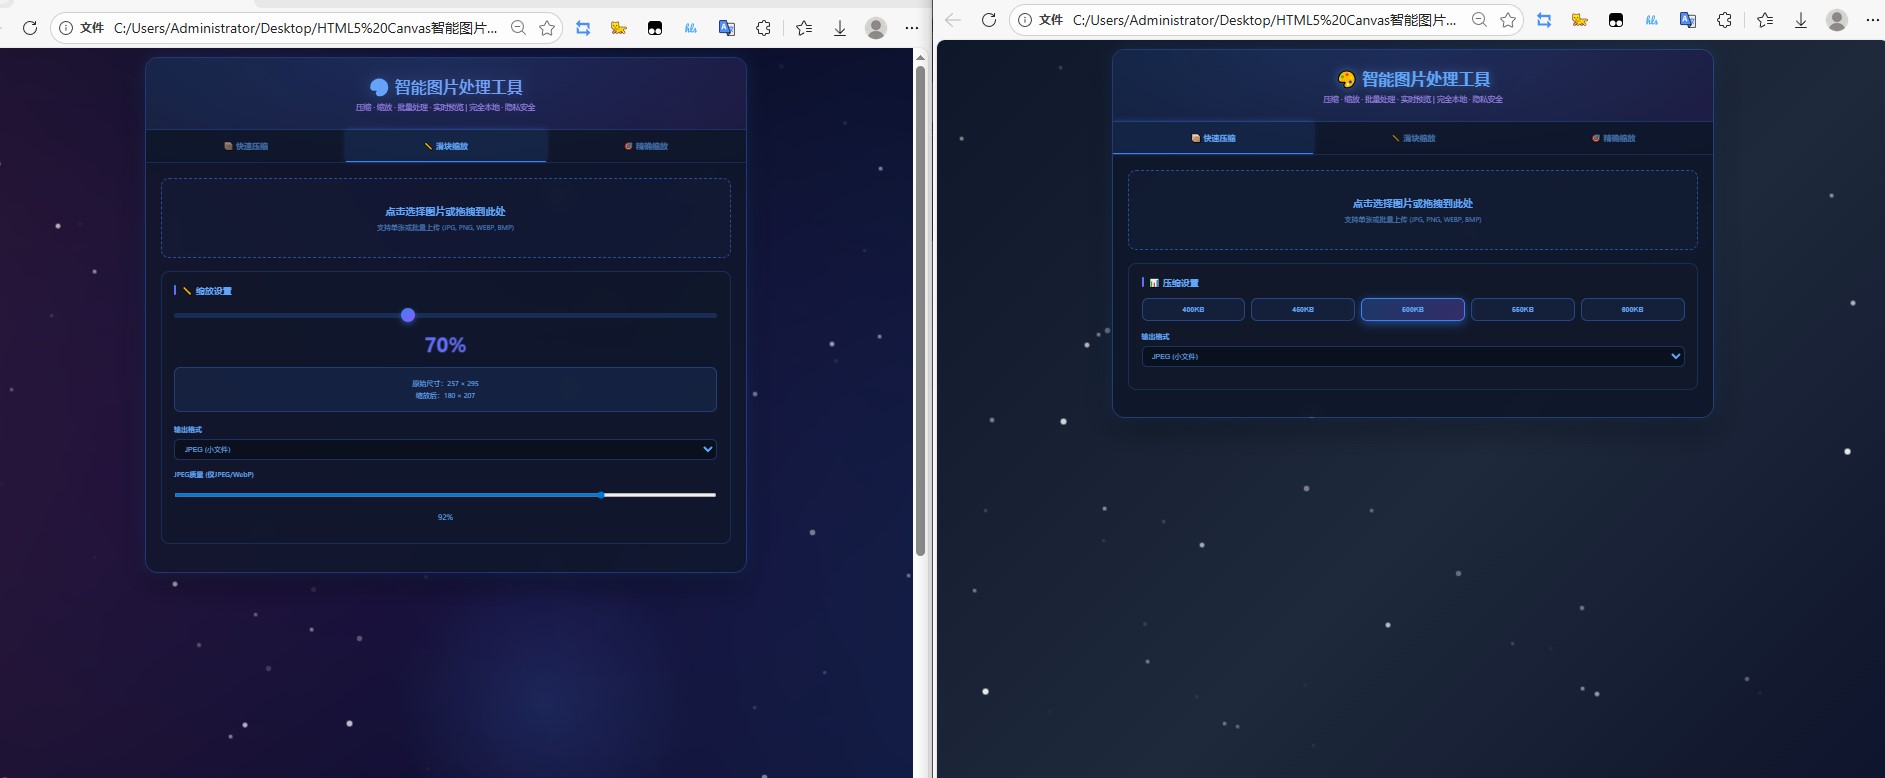Click the highlighted 500KB size button
This screenshot has width=1885, height=778.
1412,310
